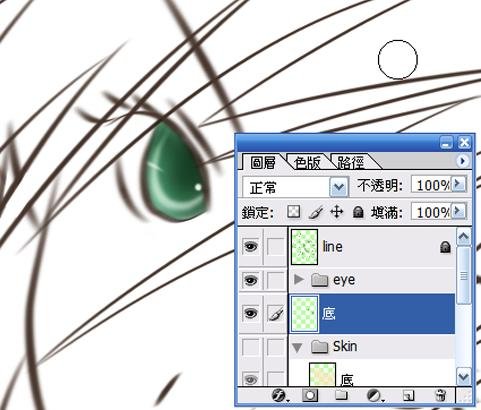Click the layers scrollbar down arrow
Image resolution: width=481 pixels, height=410 pixels.
463,377
